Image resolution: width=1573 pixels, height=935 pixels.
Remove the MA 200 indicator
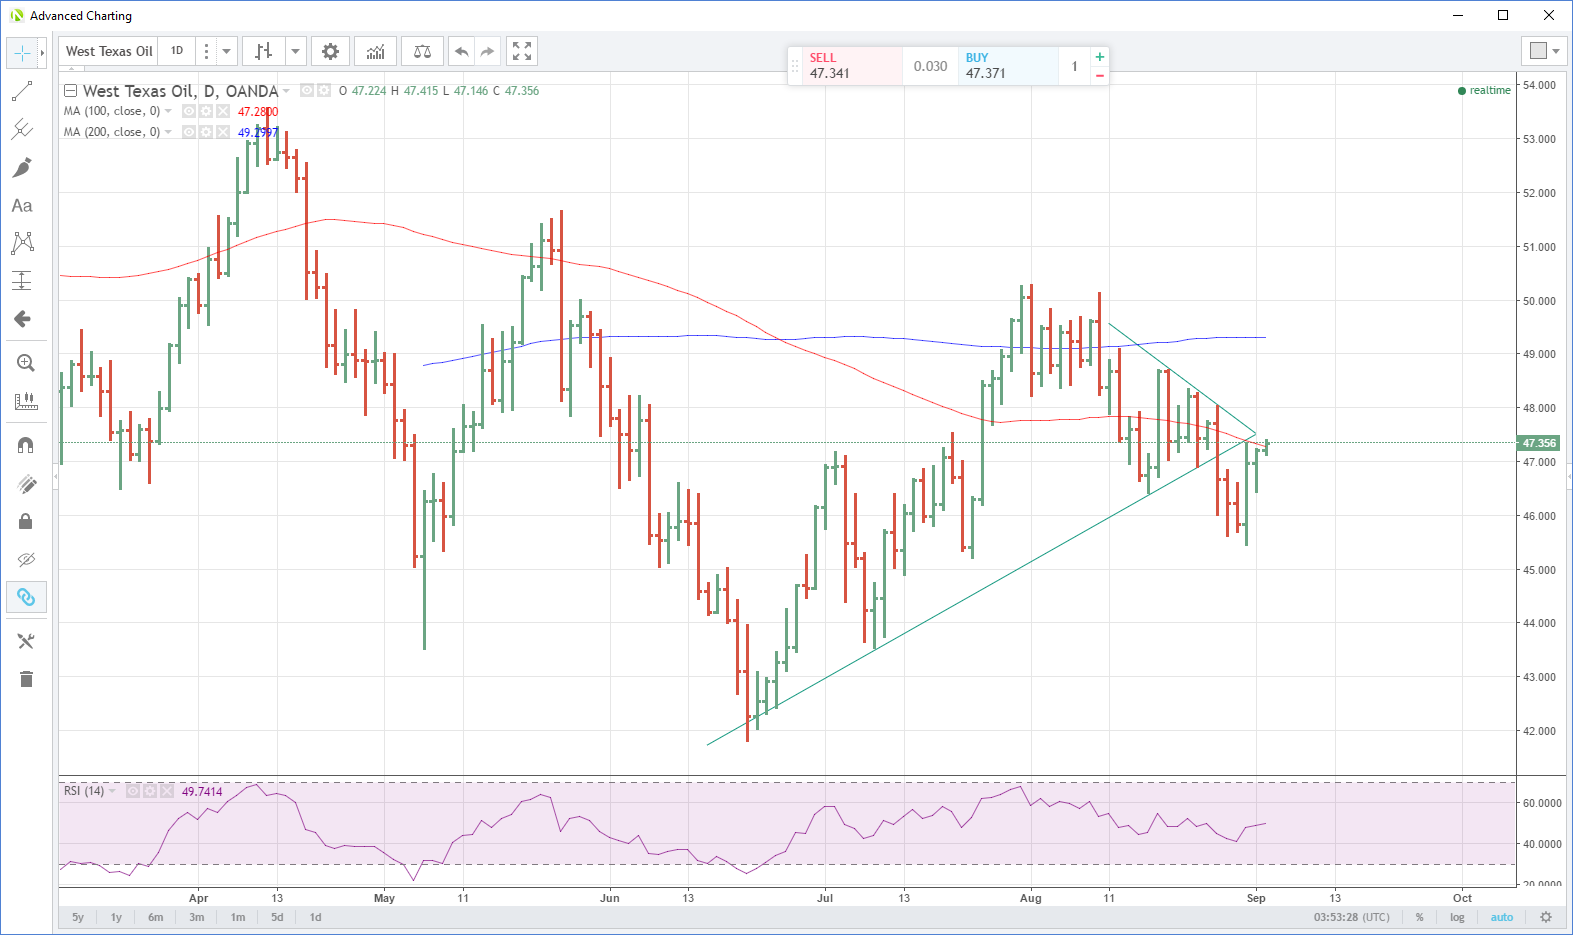(223, 132)
